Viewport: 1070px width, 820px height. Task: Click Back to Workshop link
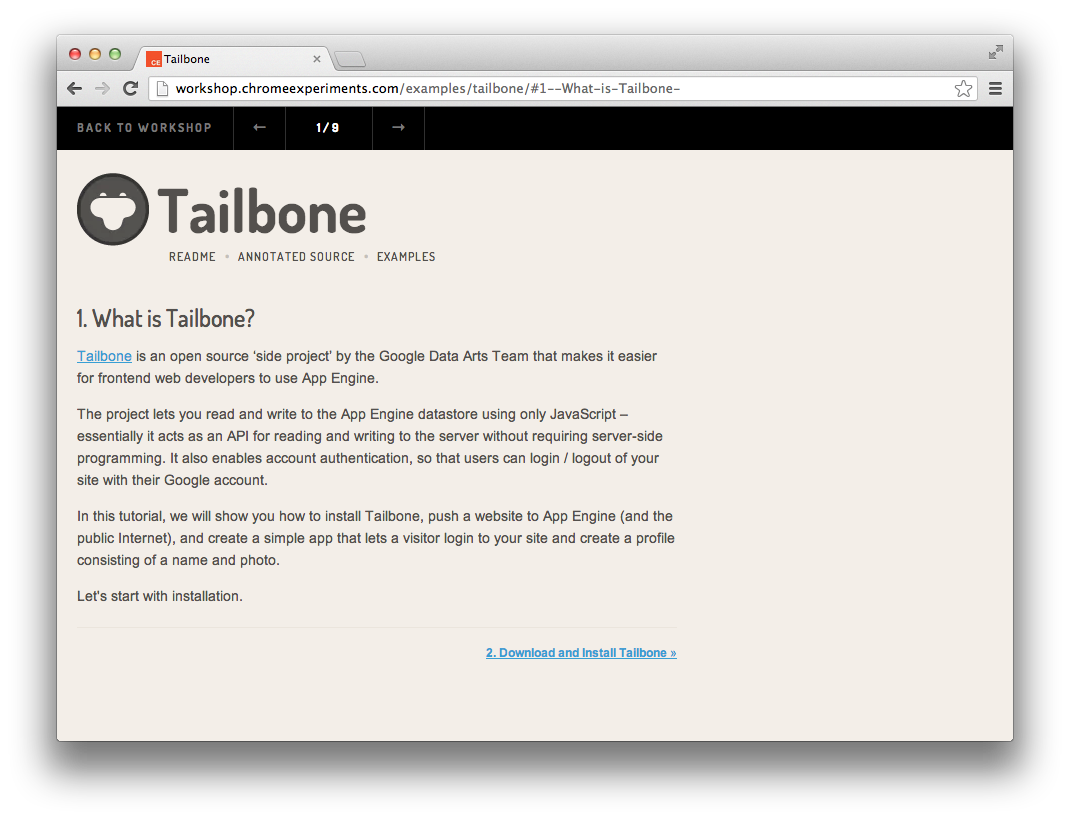(x=144, y=128)
